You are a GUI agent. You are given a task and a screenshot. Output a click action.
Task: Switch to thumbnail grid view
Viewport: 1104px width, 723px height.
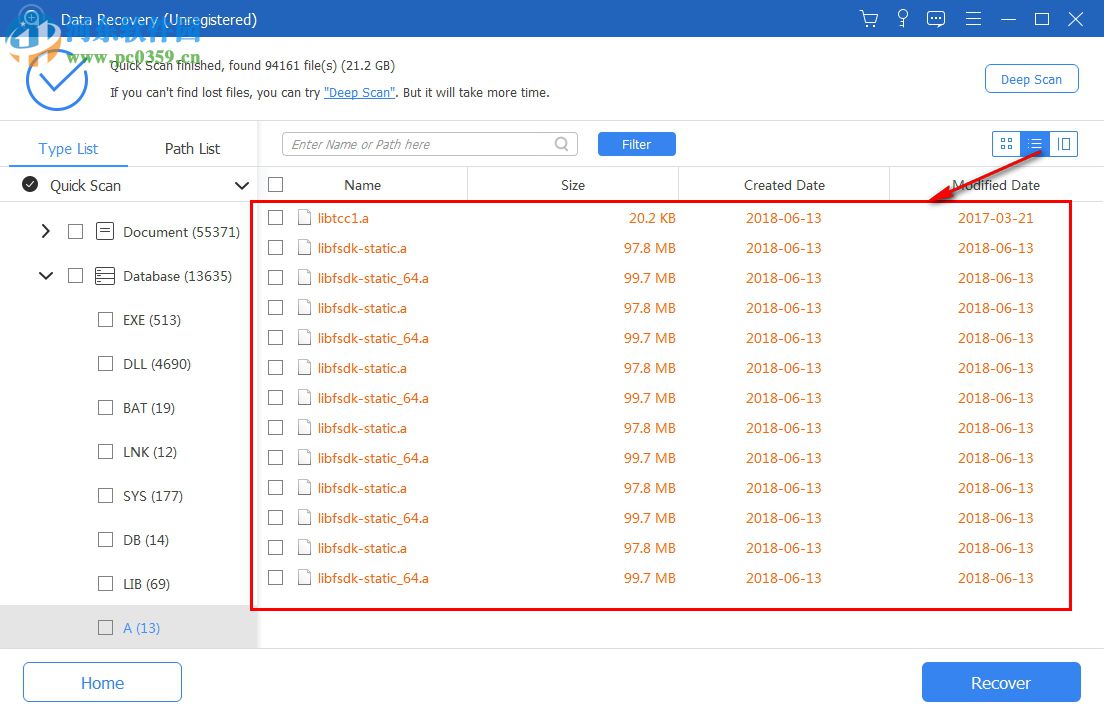click(1006, 144)
